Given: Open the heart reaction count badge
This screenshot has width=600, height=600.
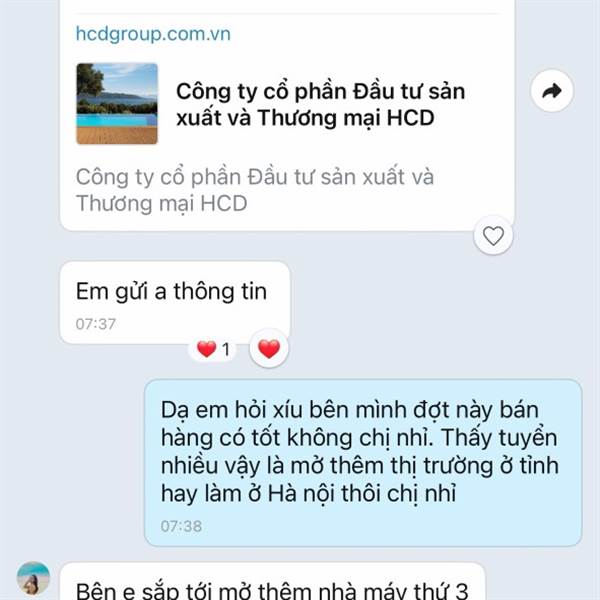Looking at the screenshot, I should click(213, 349).
